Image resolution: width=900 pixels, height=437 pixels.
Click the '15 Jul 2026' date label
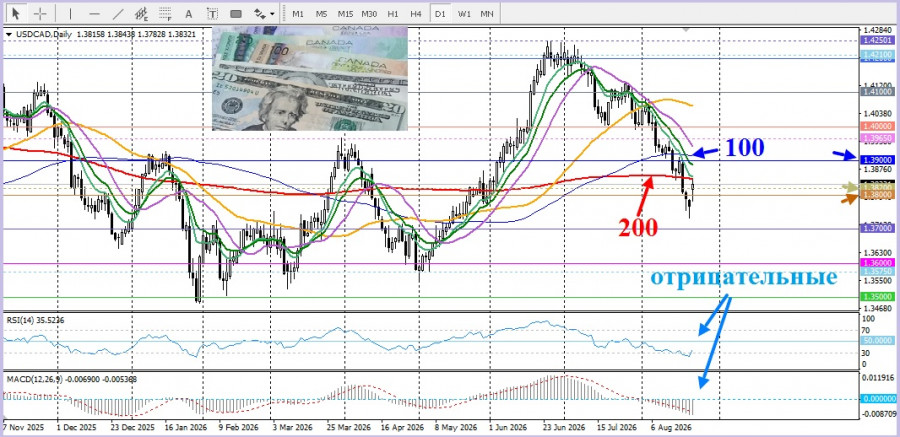pyautogui.click(x=617, y=428)
